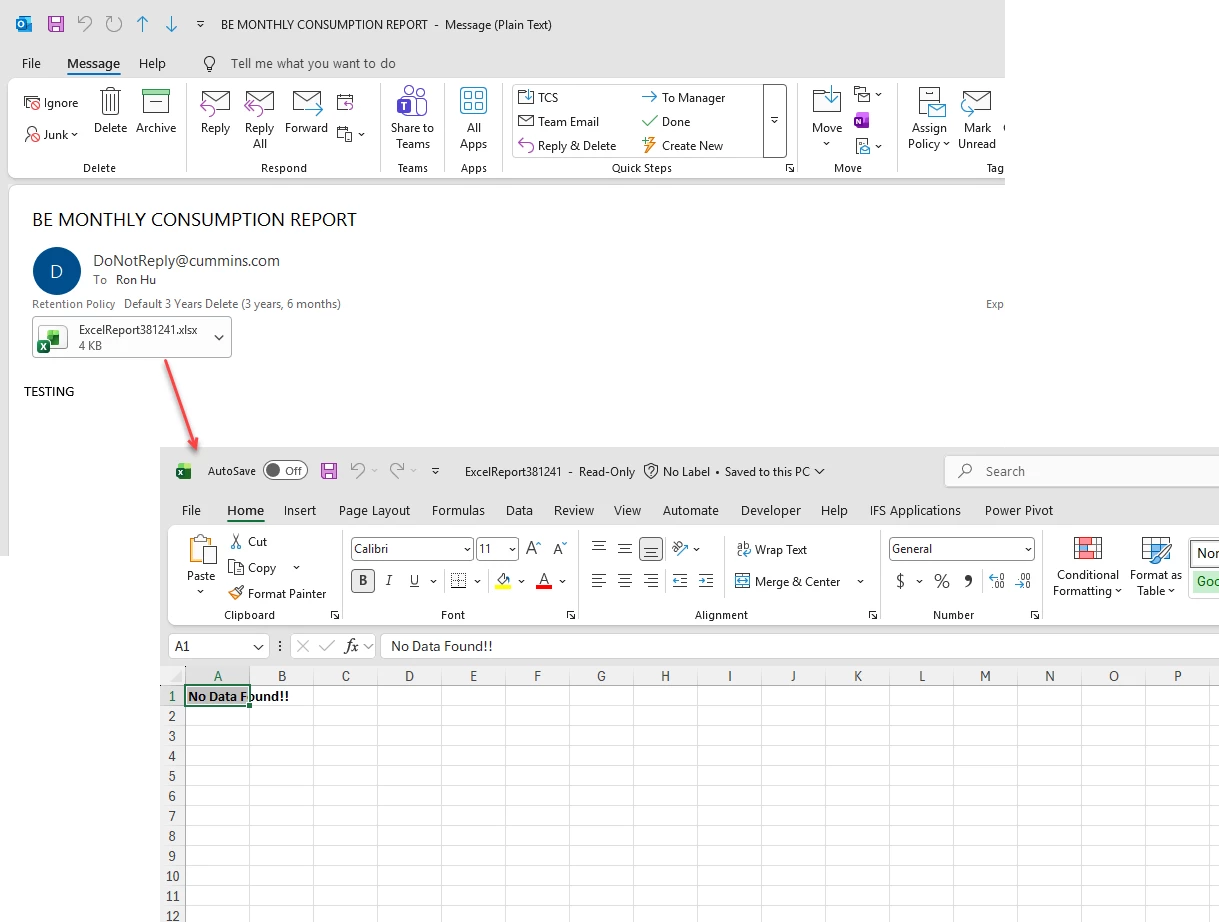1219x922 pixels.
Task: Click the Tell me what you want field
Action: pos(312,63)
